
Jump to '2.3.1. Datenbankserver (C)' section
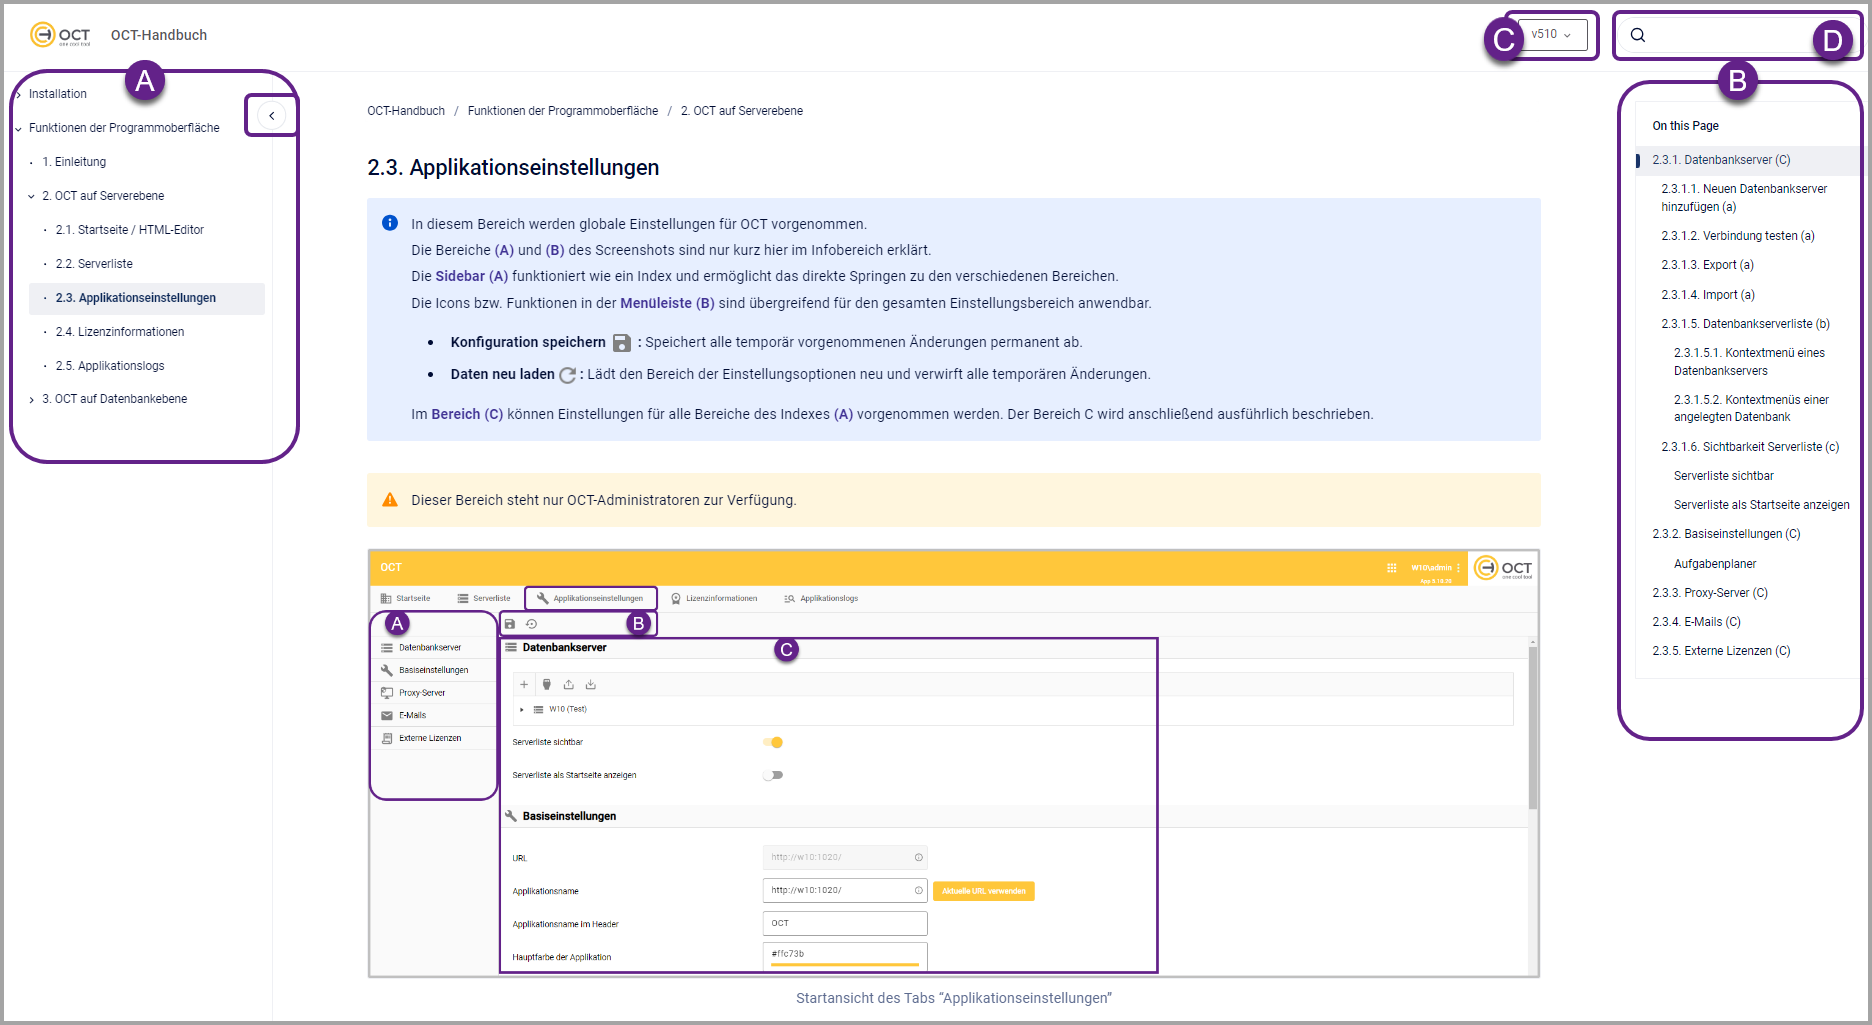click(1721, 160)
